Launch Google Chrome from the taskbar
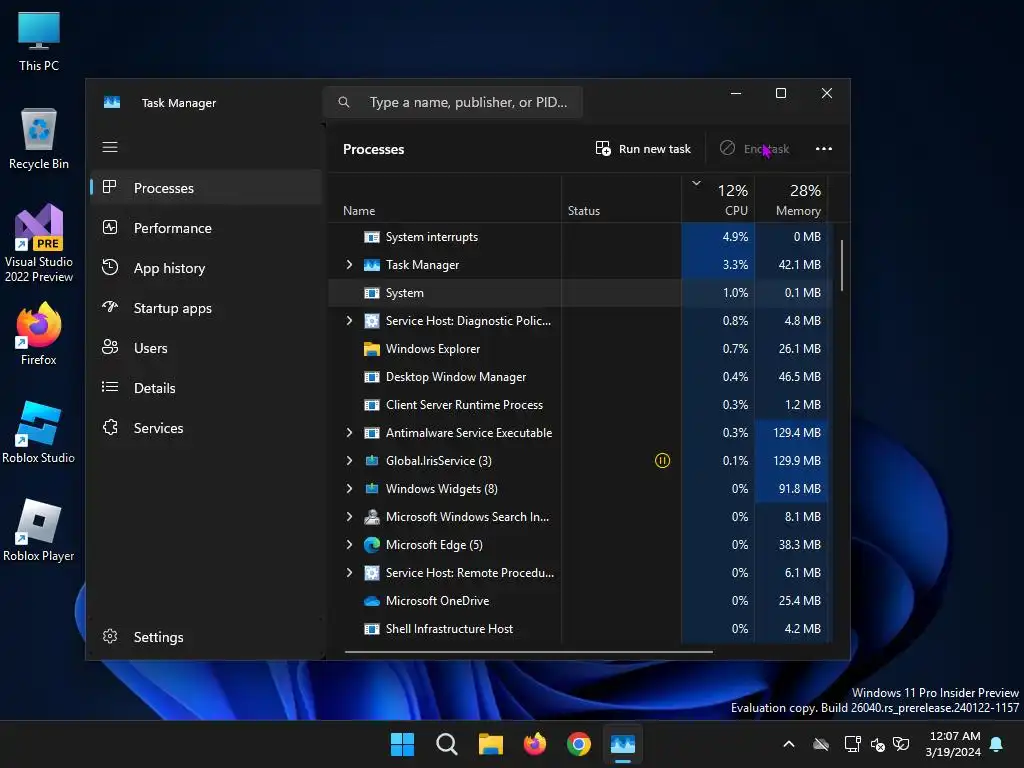 [x=579, y=744]
